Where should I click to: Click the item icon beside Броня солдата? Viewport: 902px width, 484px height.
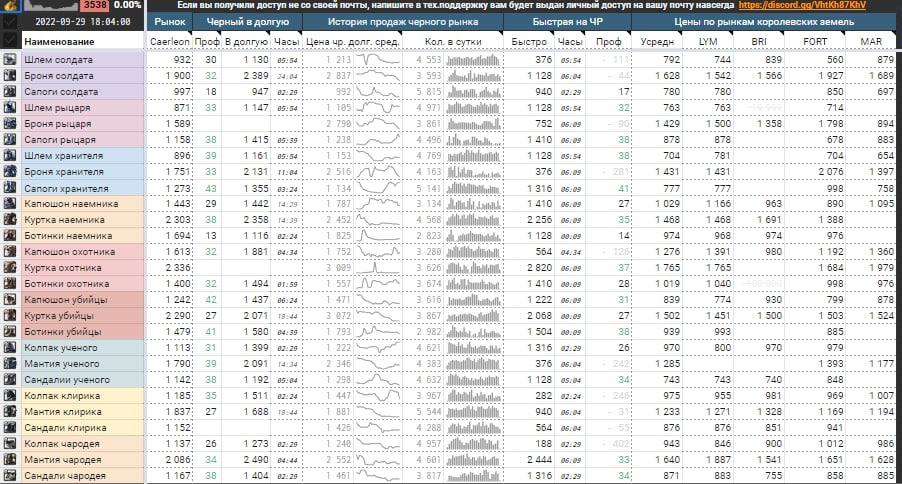pos(10,75)
